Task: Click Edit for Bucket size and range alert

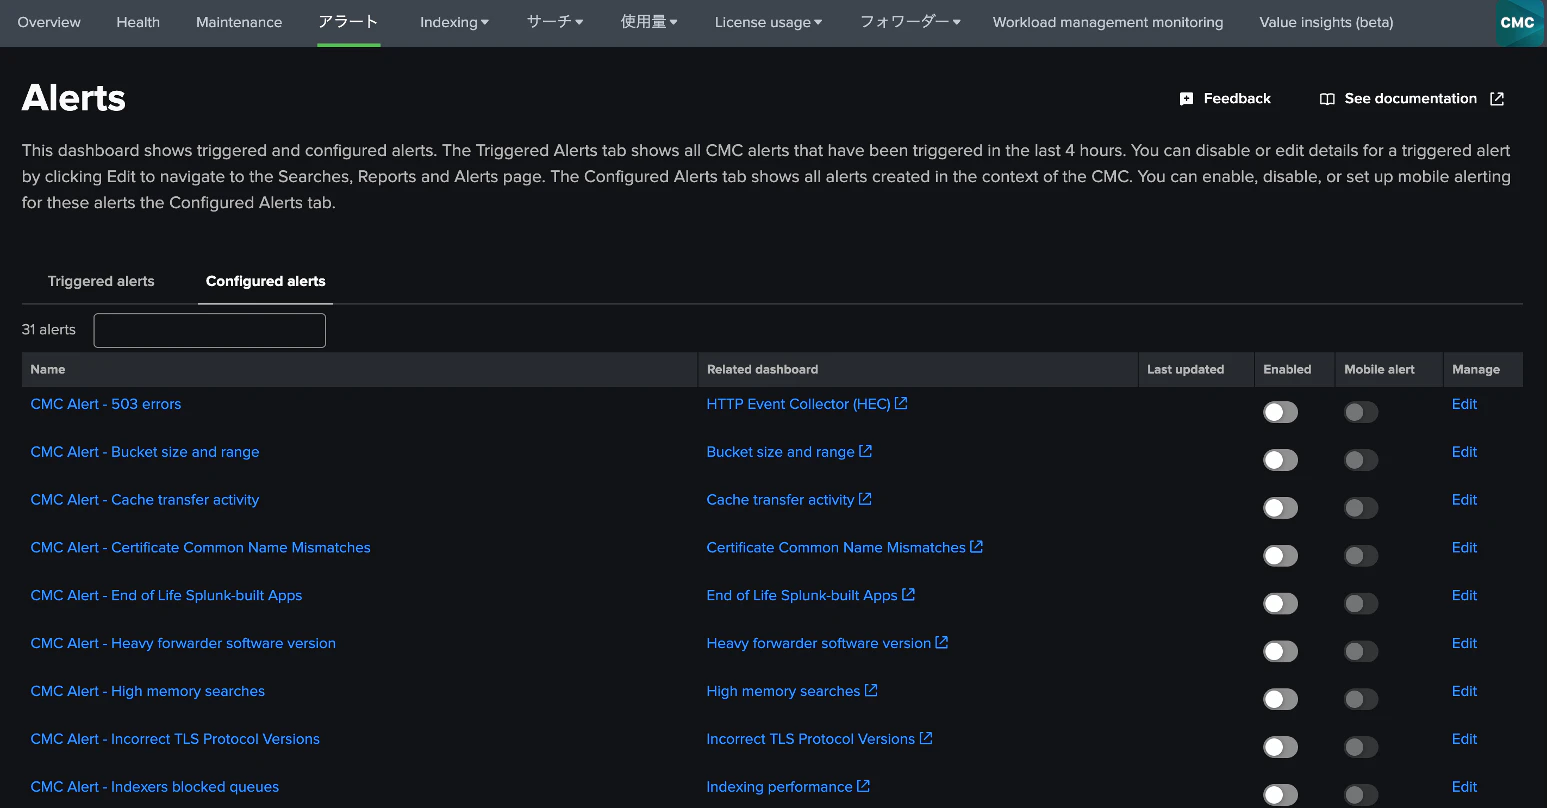Action: point(1464,452)
